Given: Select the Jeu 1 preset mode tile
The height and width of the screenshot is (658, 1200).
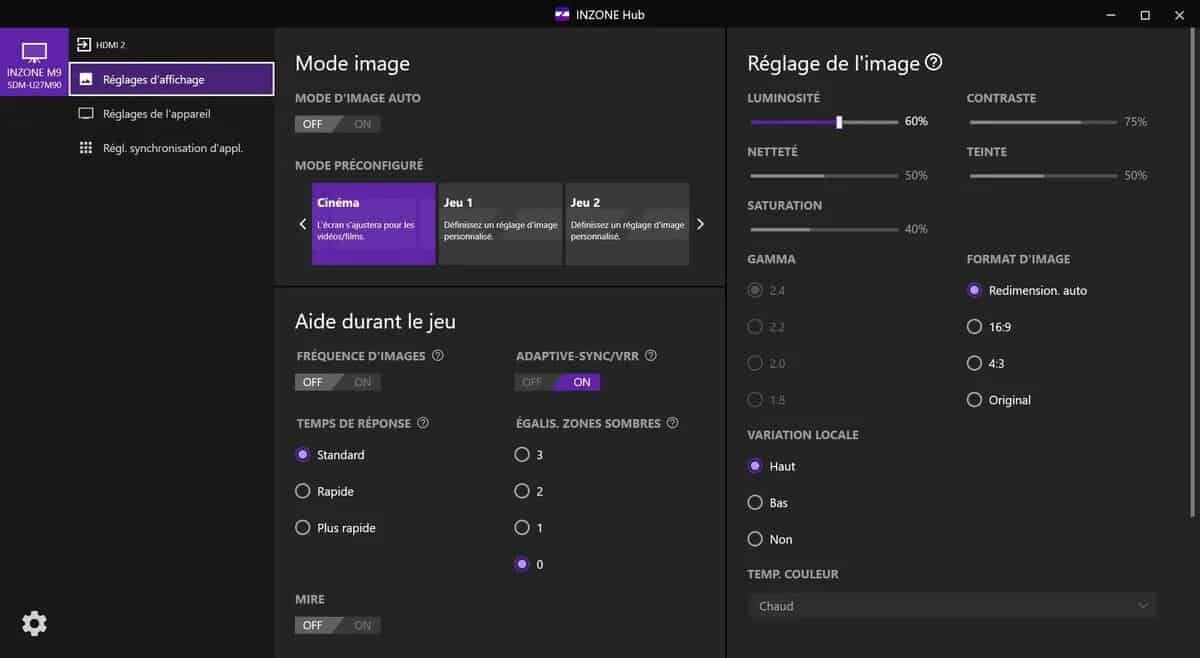Looking at the screenshot, I should click(500, 224).
